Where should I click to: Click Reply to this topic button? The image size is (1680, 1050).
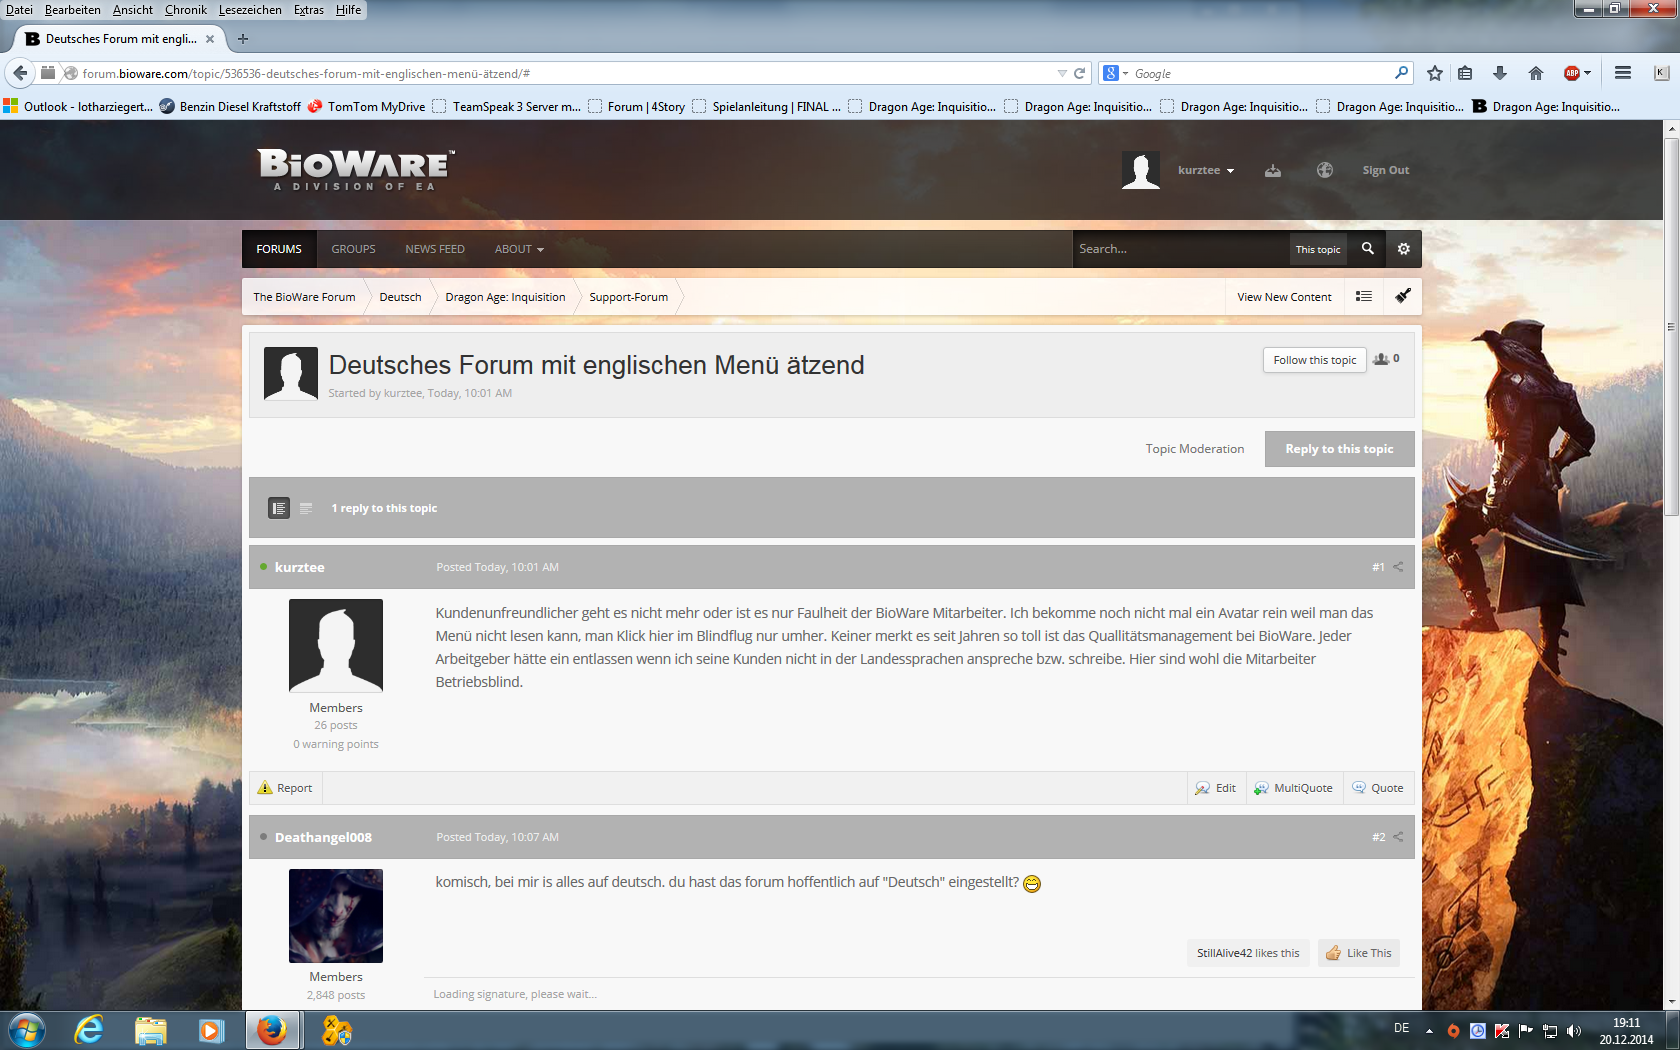1339,449
